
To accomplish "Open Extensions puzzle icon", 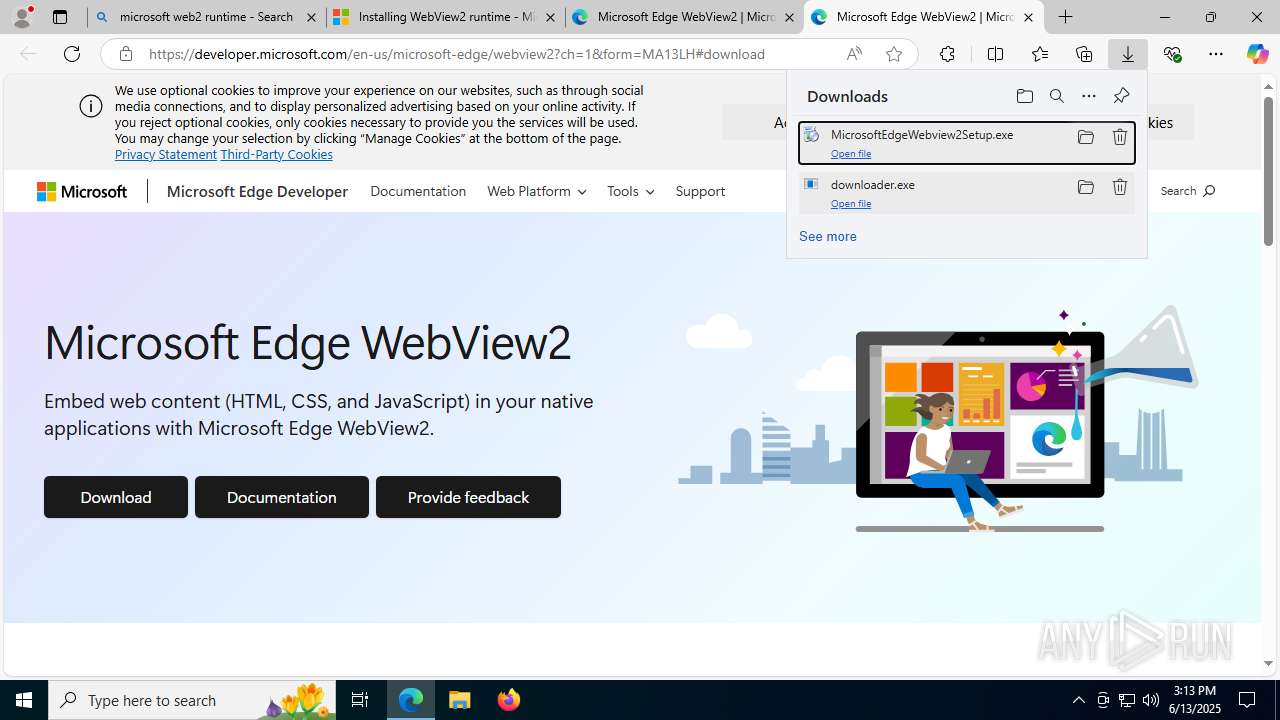I will tap(947, 54).
